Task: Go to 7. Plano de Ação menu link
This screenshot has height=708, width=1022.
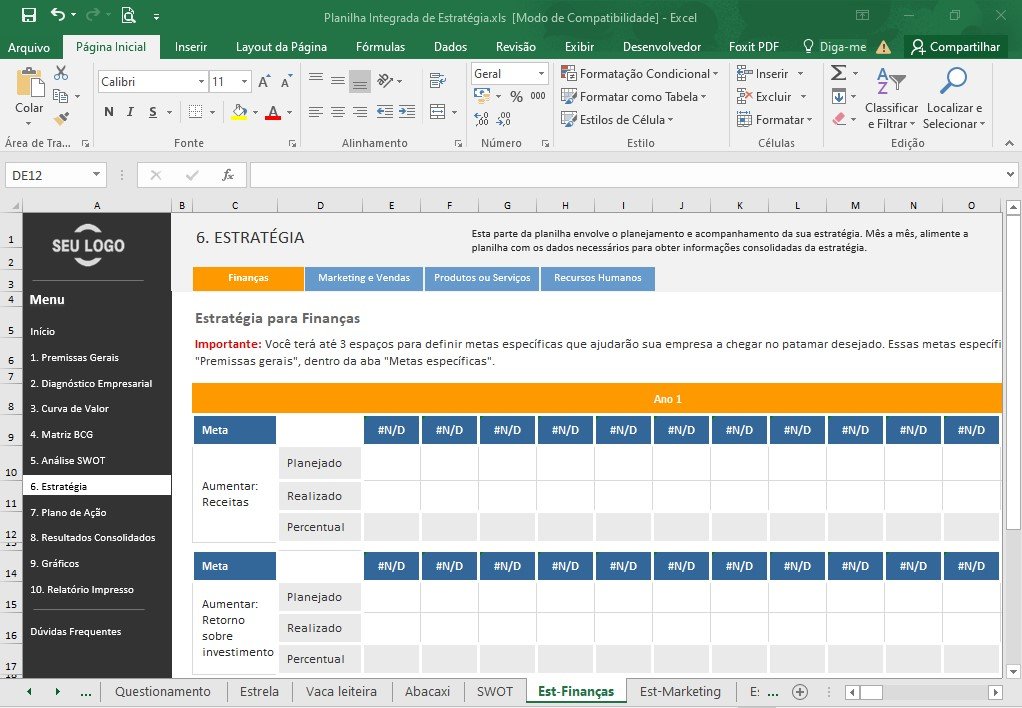Action: [68, 512]
